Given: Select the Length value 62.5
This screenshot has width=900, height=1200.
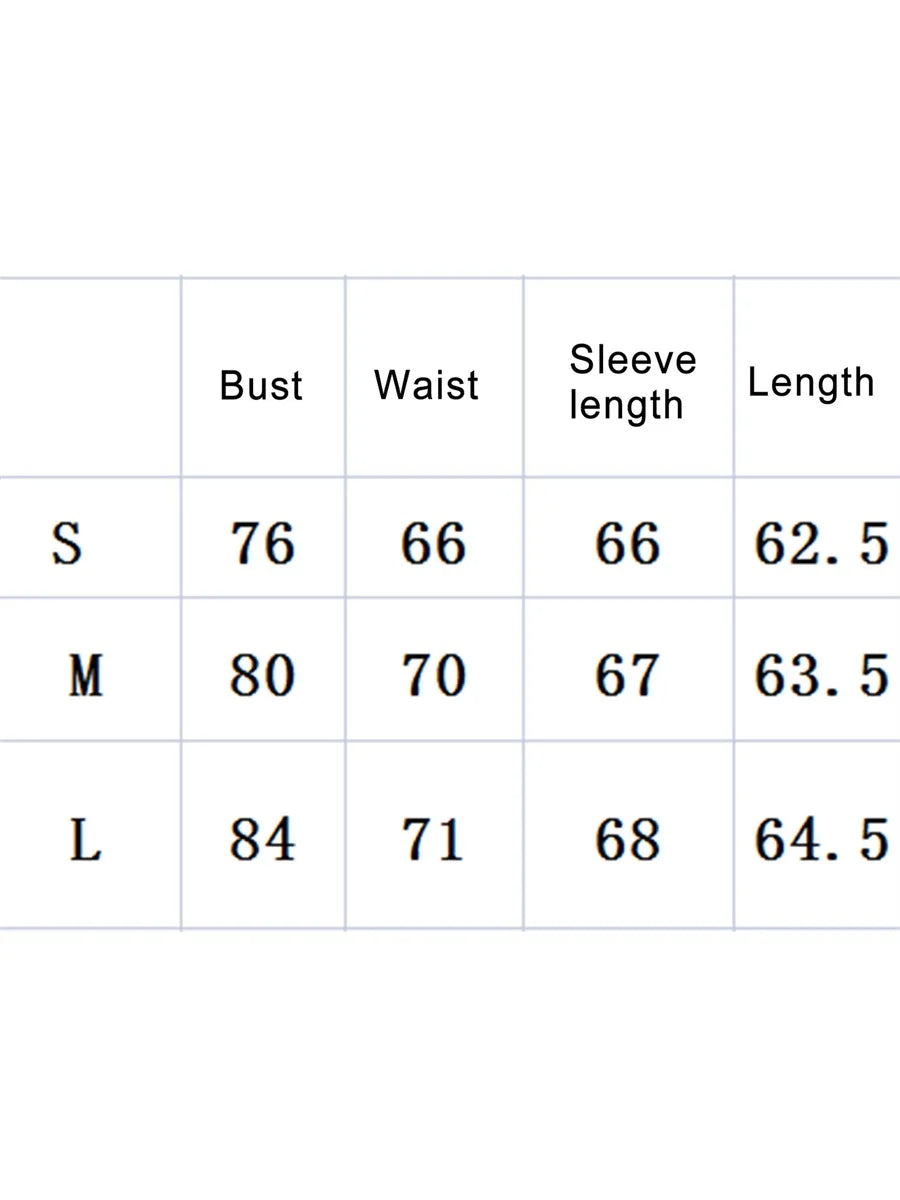Looking at the screenshot, I should [820, 545].
